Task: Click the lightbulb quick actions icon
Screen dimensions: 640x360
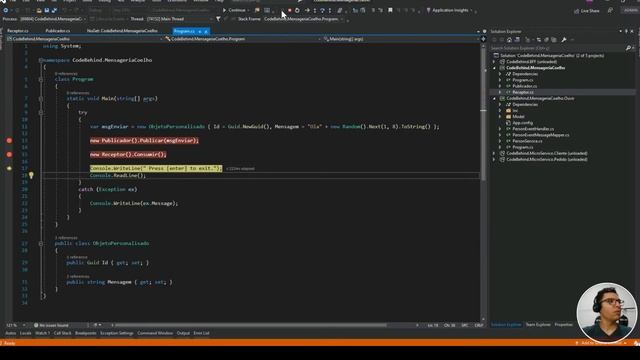Action: click(x=31, y=176)
